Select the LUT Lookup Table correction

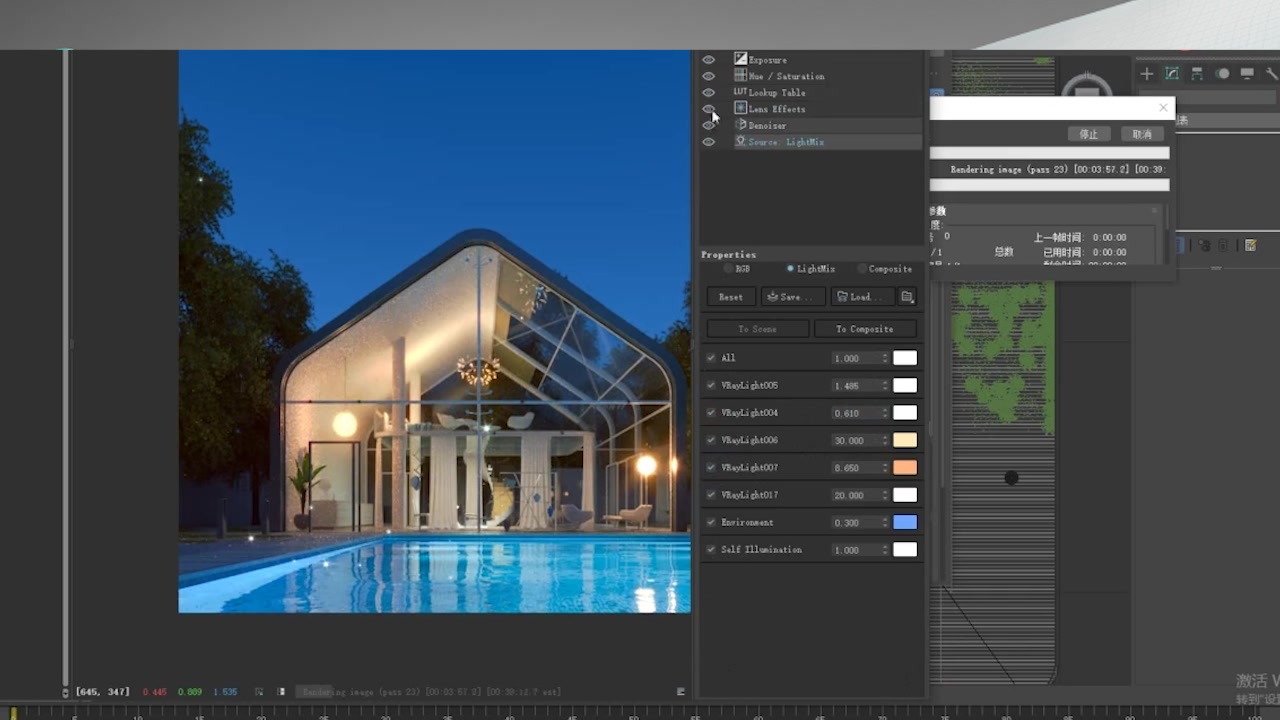click(x=740, y=92)
